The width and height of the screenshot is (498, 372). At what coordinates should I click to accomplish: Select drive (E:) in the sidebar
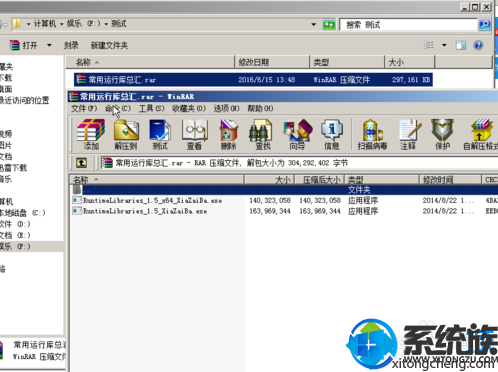(x=15, y=235)
